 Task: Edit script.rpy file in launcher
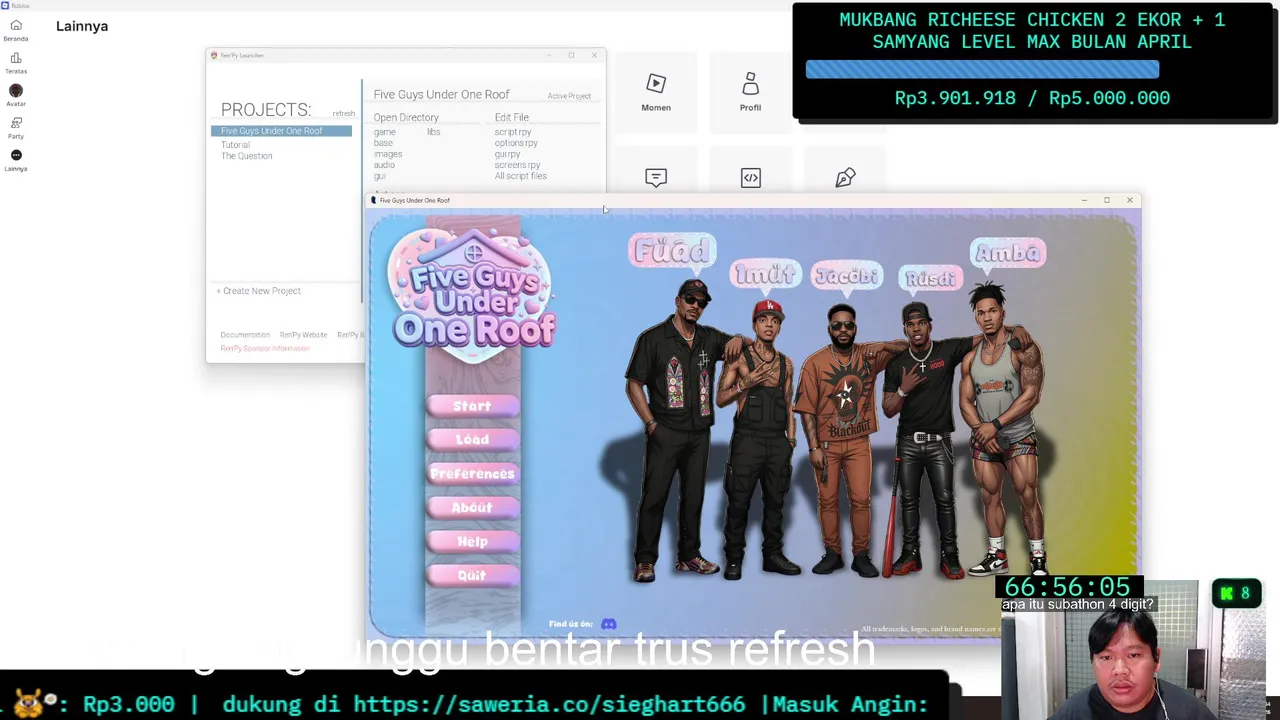tap(513, 132)
